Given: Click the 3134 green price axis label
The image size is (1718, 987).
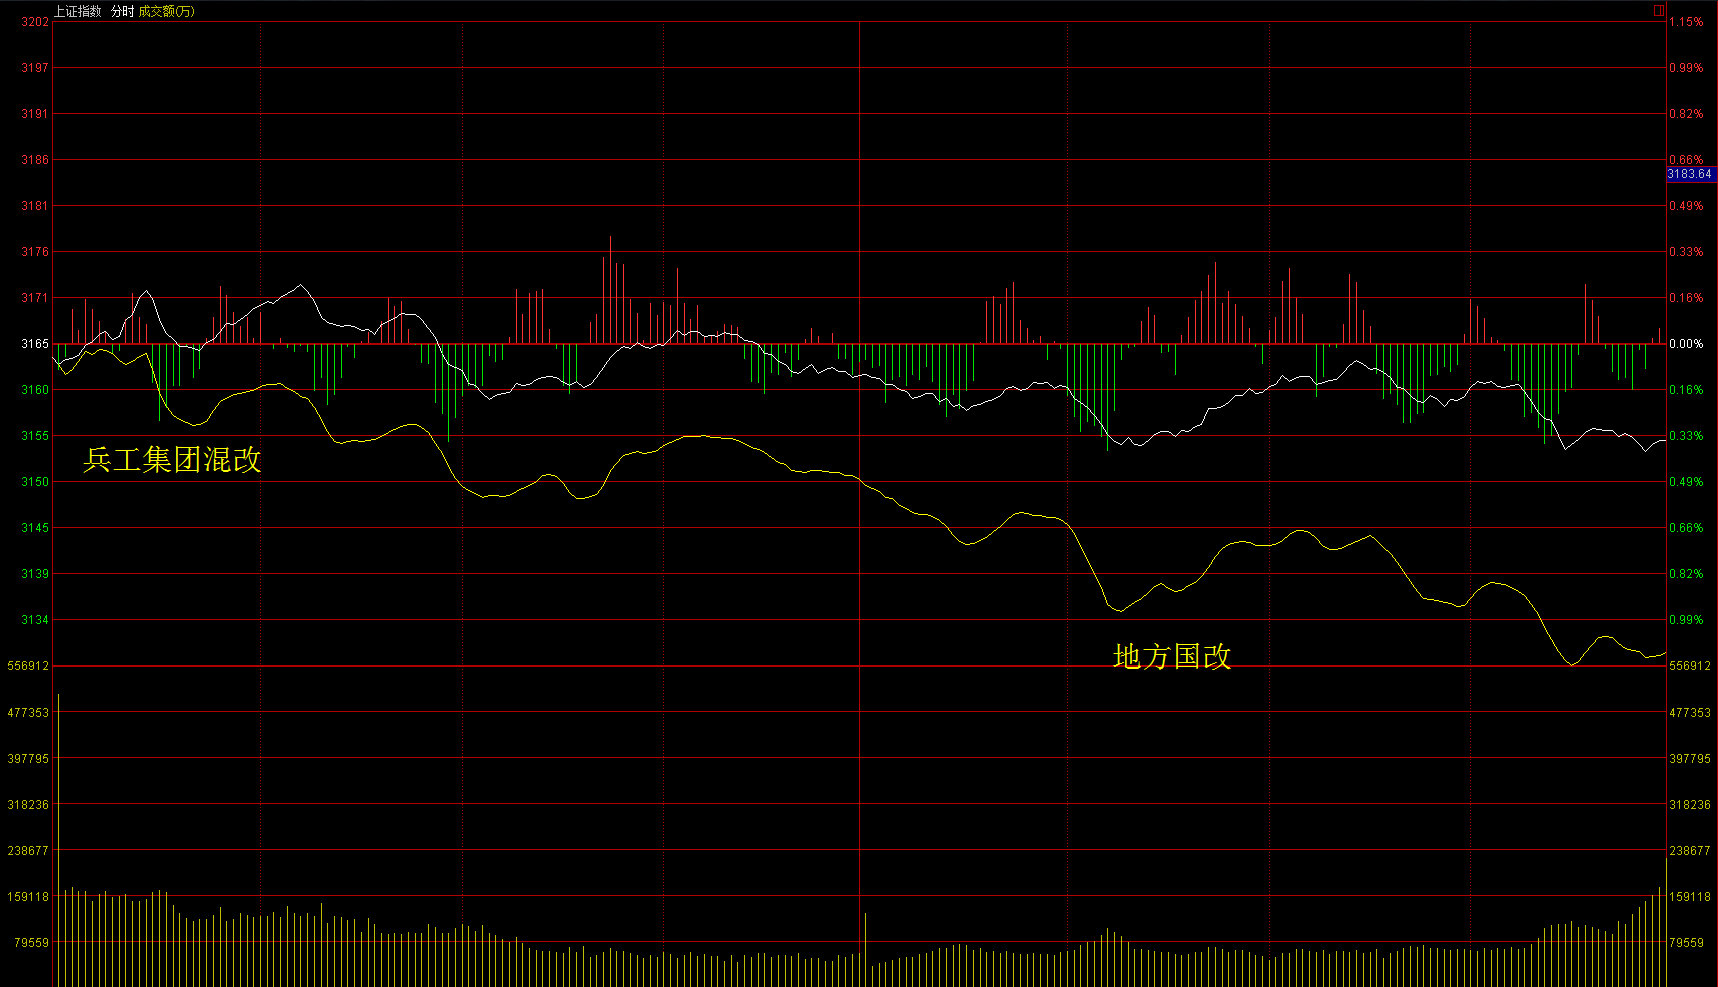Looking at the screenshot, I should tap(35, 620).
